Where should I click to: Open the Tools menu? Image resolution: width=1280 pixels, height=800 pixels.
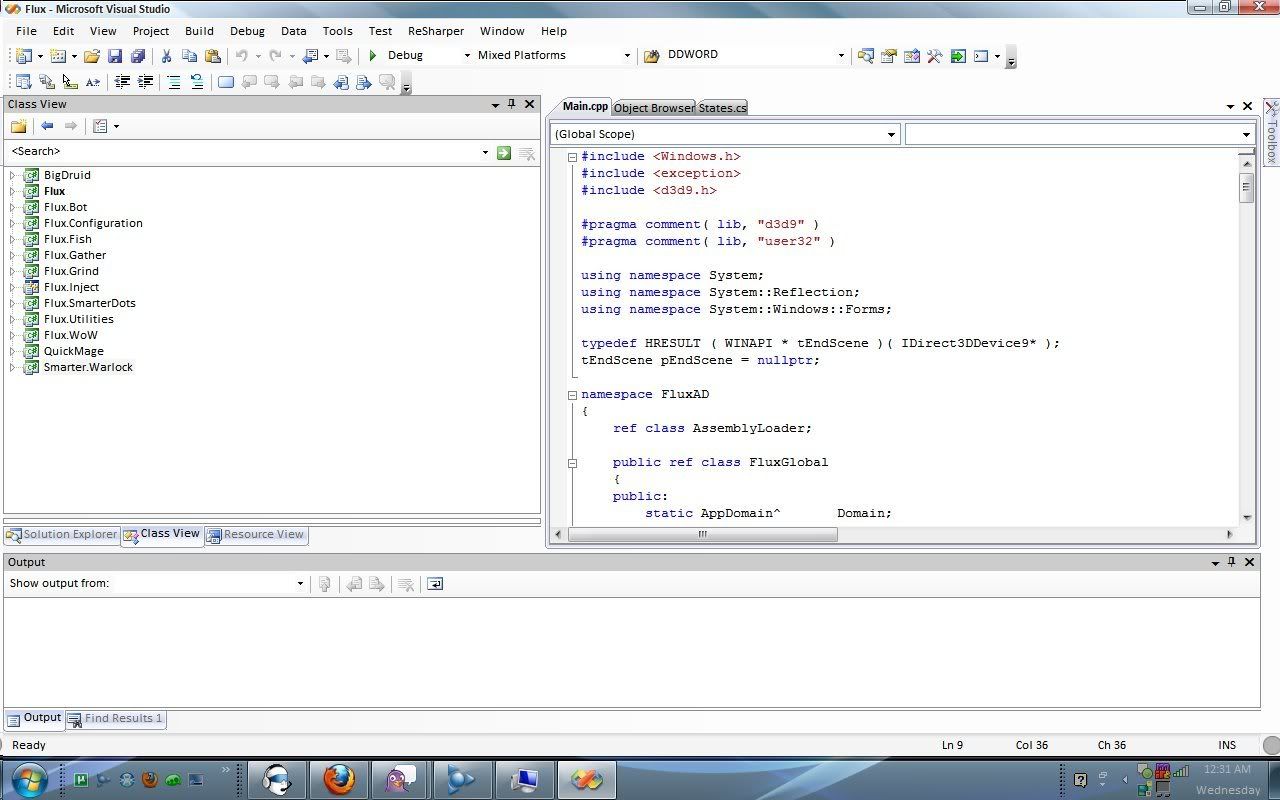[337, 31]
